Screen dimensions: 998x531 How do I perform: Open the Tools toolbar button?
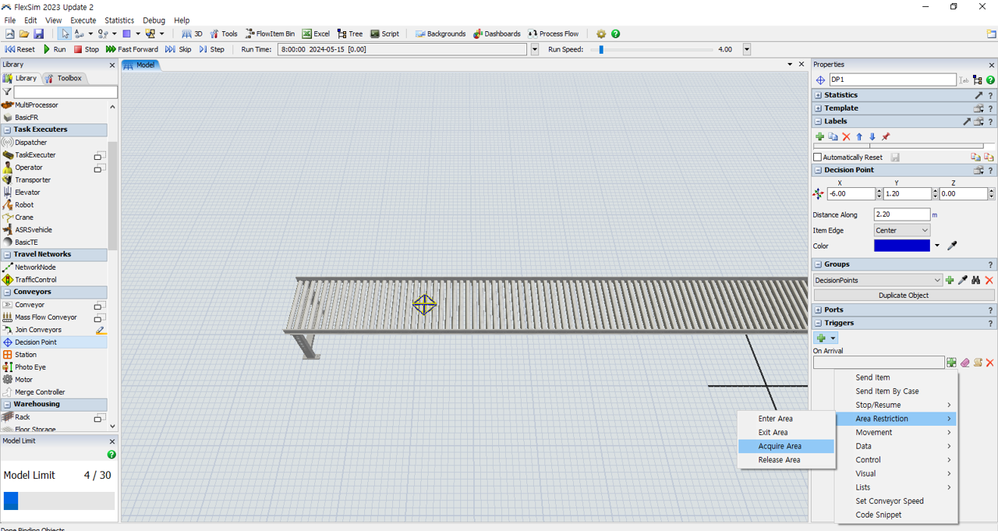coord(223,34)
